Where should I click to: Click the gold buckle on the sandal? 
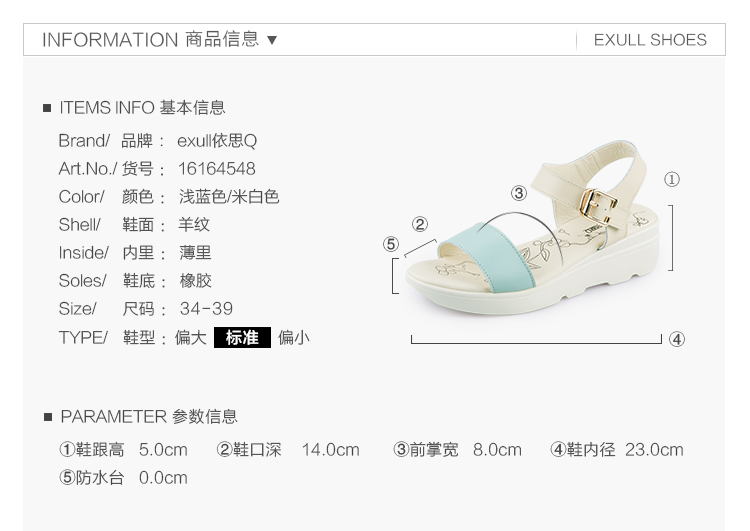point(597,206)
